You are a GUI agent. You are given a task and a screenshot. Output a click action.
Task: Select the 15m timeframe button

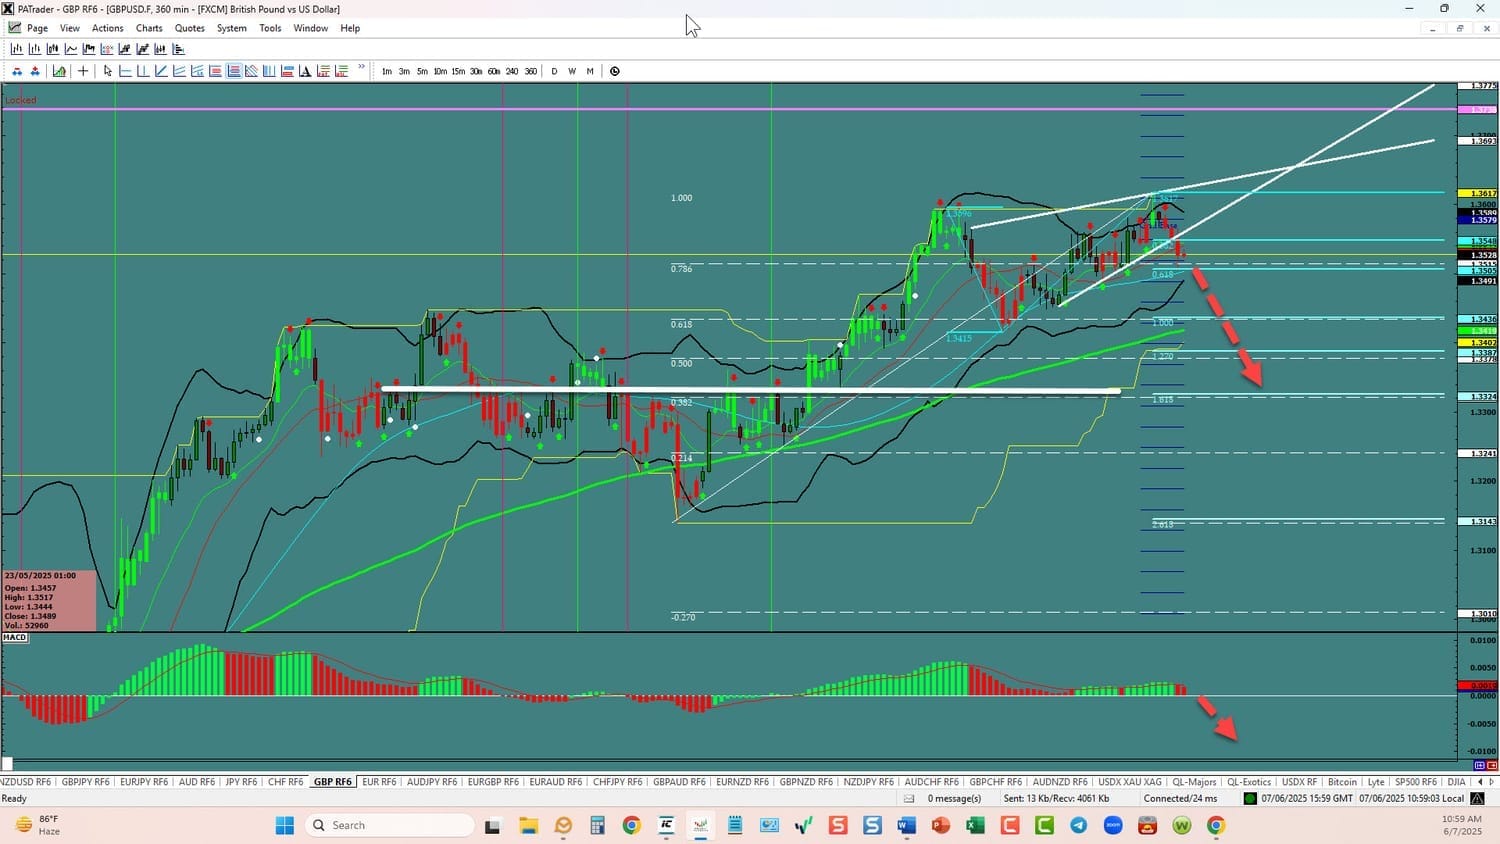point(458,71)
